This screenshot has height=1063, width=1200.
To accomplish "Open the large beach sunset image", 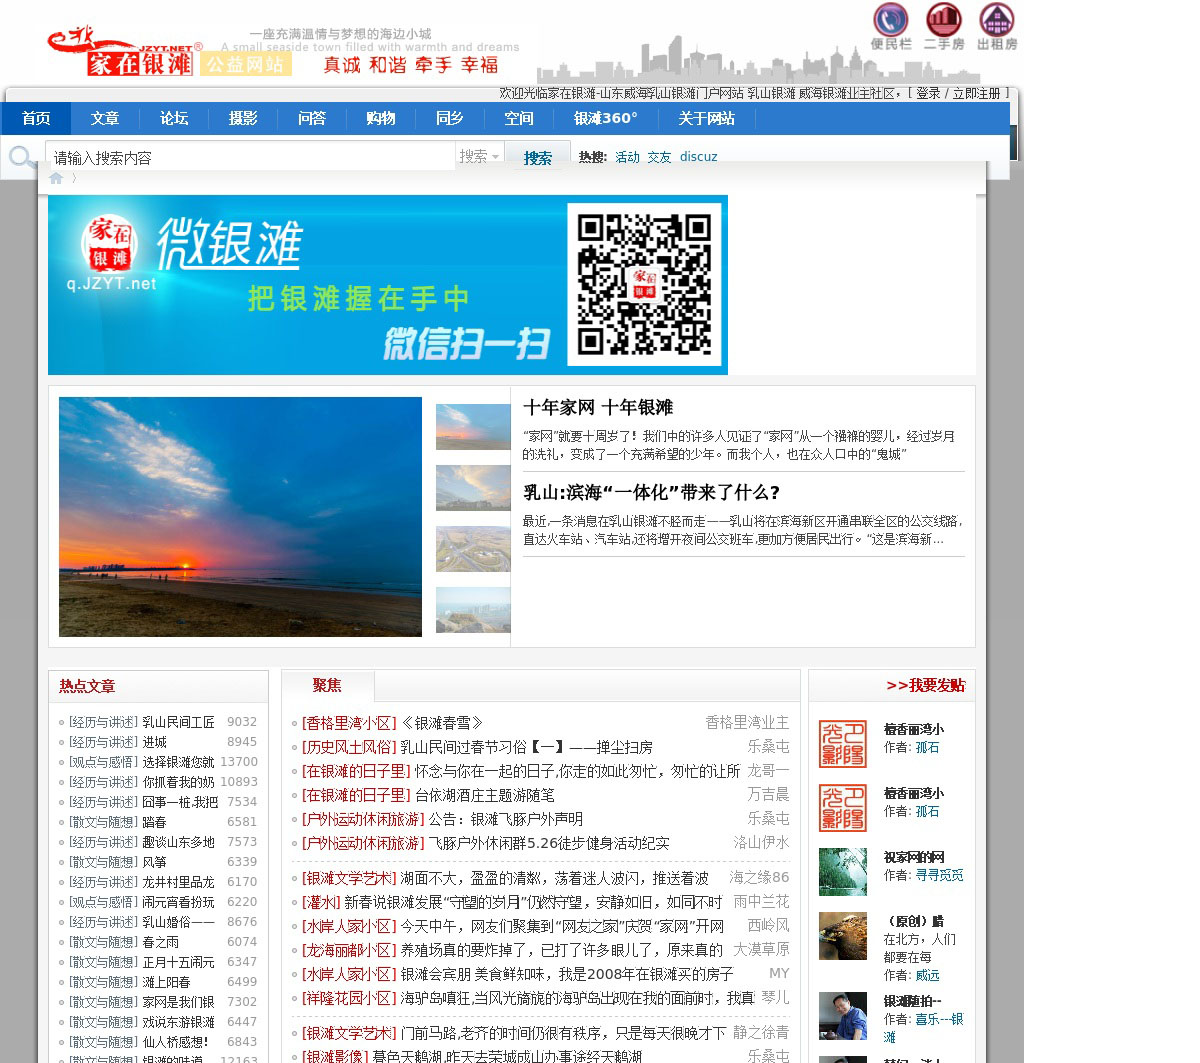I will 240,517.
